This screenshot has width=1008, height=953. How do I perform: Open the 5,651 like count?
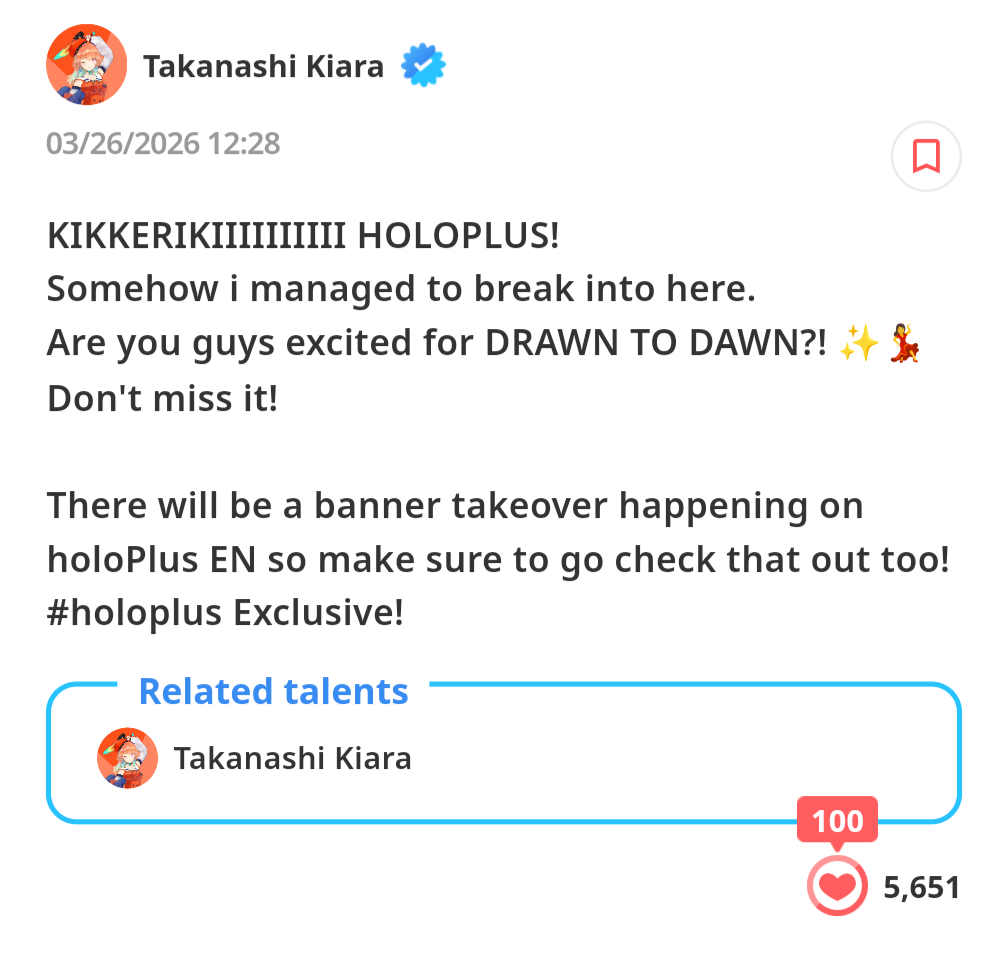pos(921,887)
